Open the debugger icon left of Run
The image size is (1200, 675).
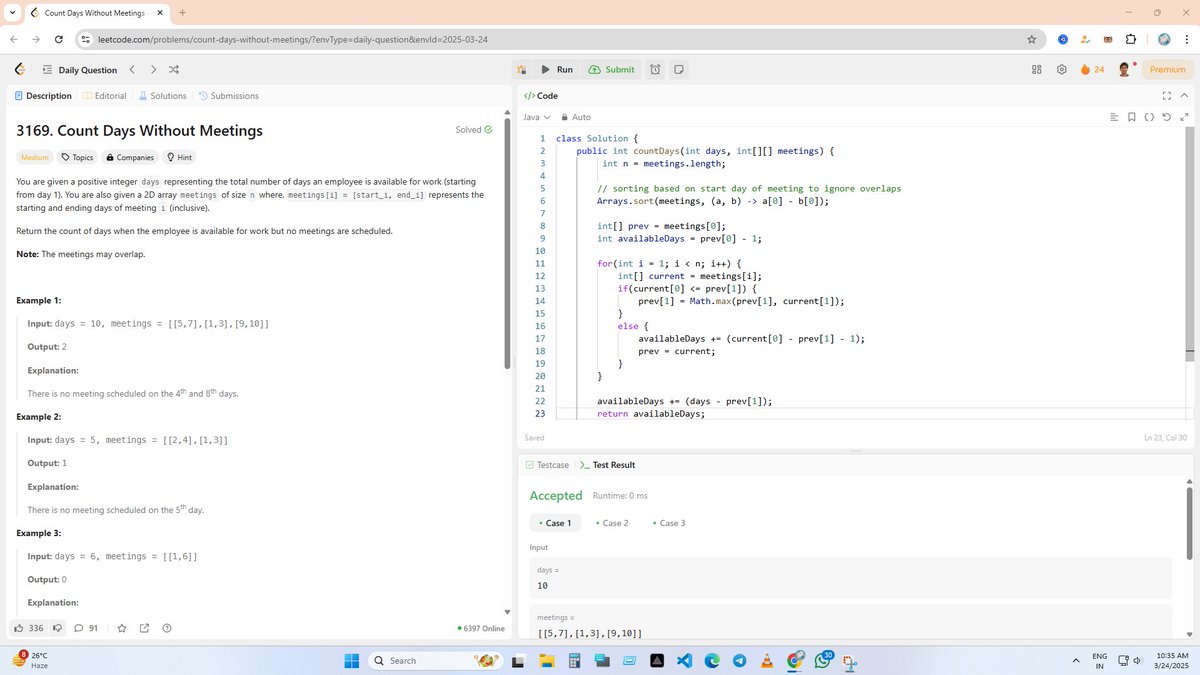(x=521, y=70)
